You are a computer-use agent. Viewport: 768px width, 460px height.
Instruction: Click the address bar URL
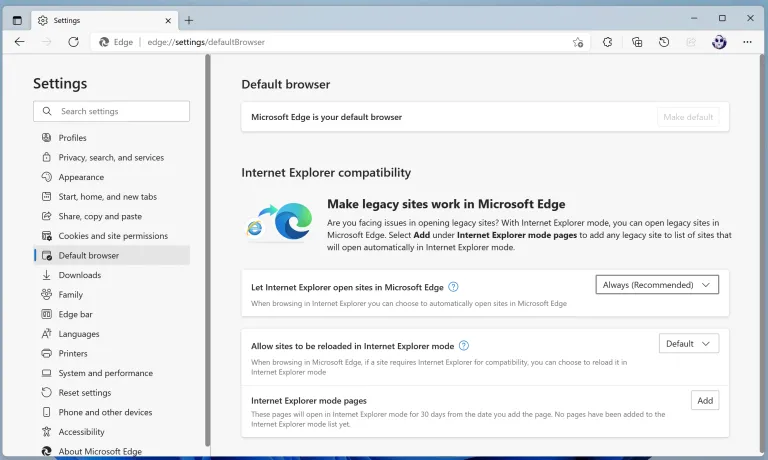point(206,42)
